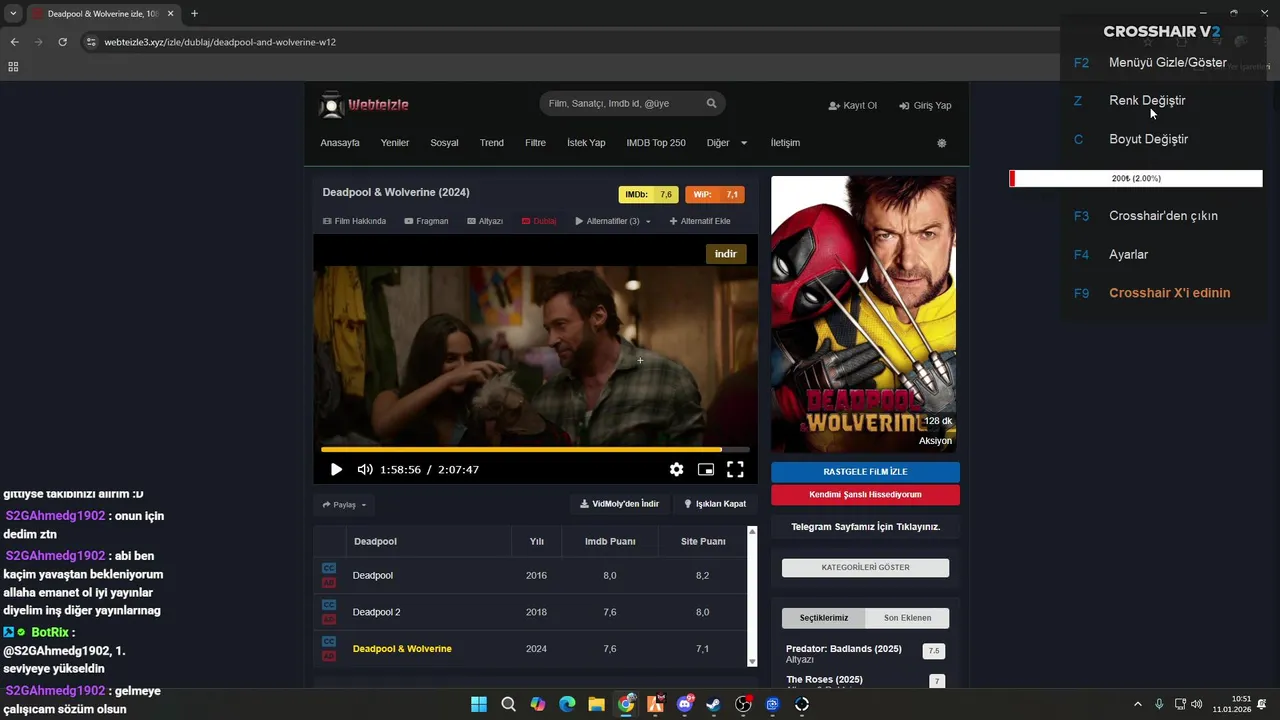Screen dimensions: 1280x720
Task: Open system volume tray icon
Action: pyautogui.click(x=1197, y=704)
